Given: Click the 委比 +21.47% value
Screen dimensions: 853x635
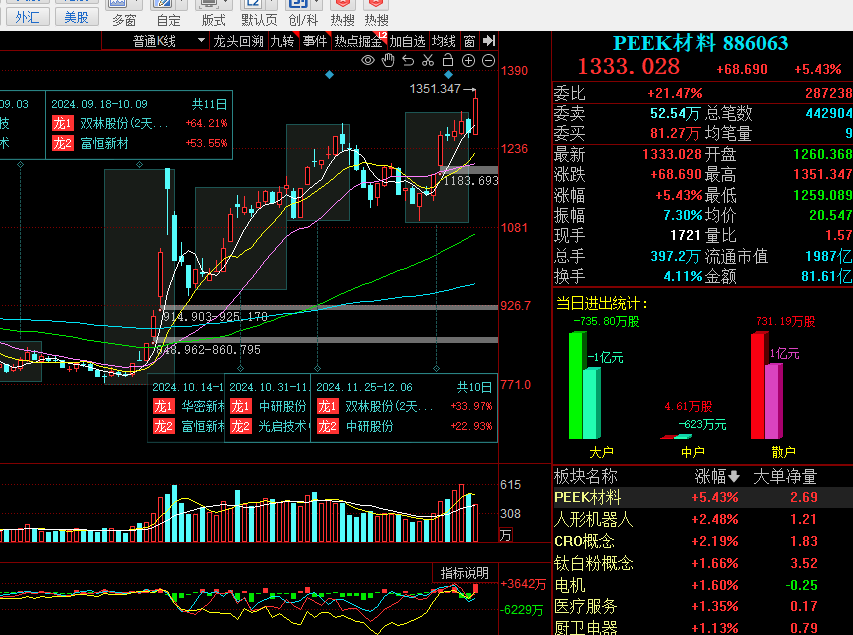Looking at the screenshot, I should point(675,94).
